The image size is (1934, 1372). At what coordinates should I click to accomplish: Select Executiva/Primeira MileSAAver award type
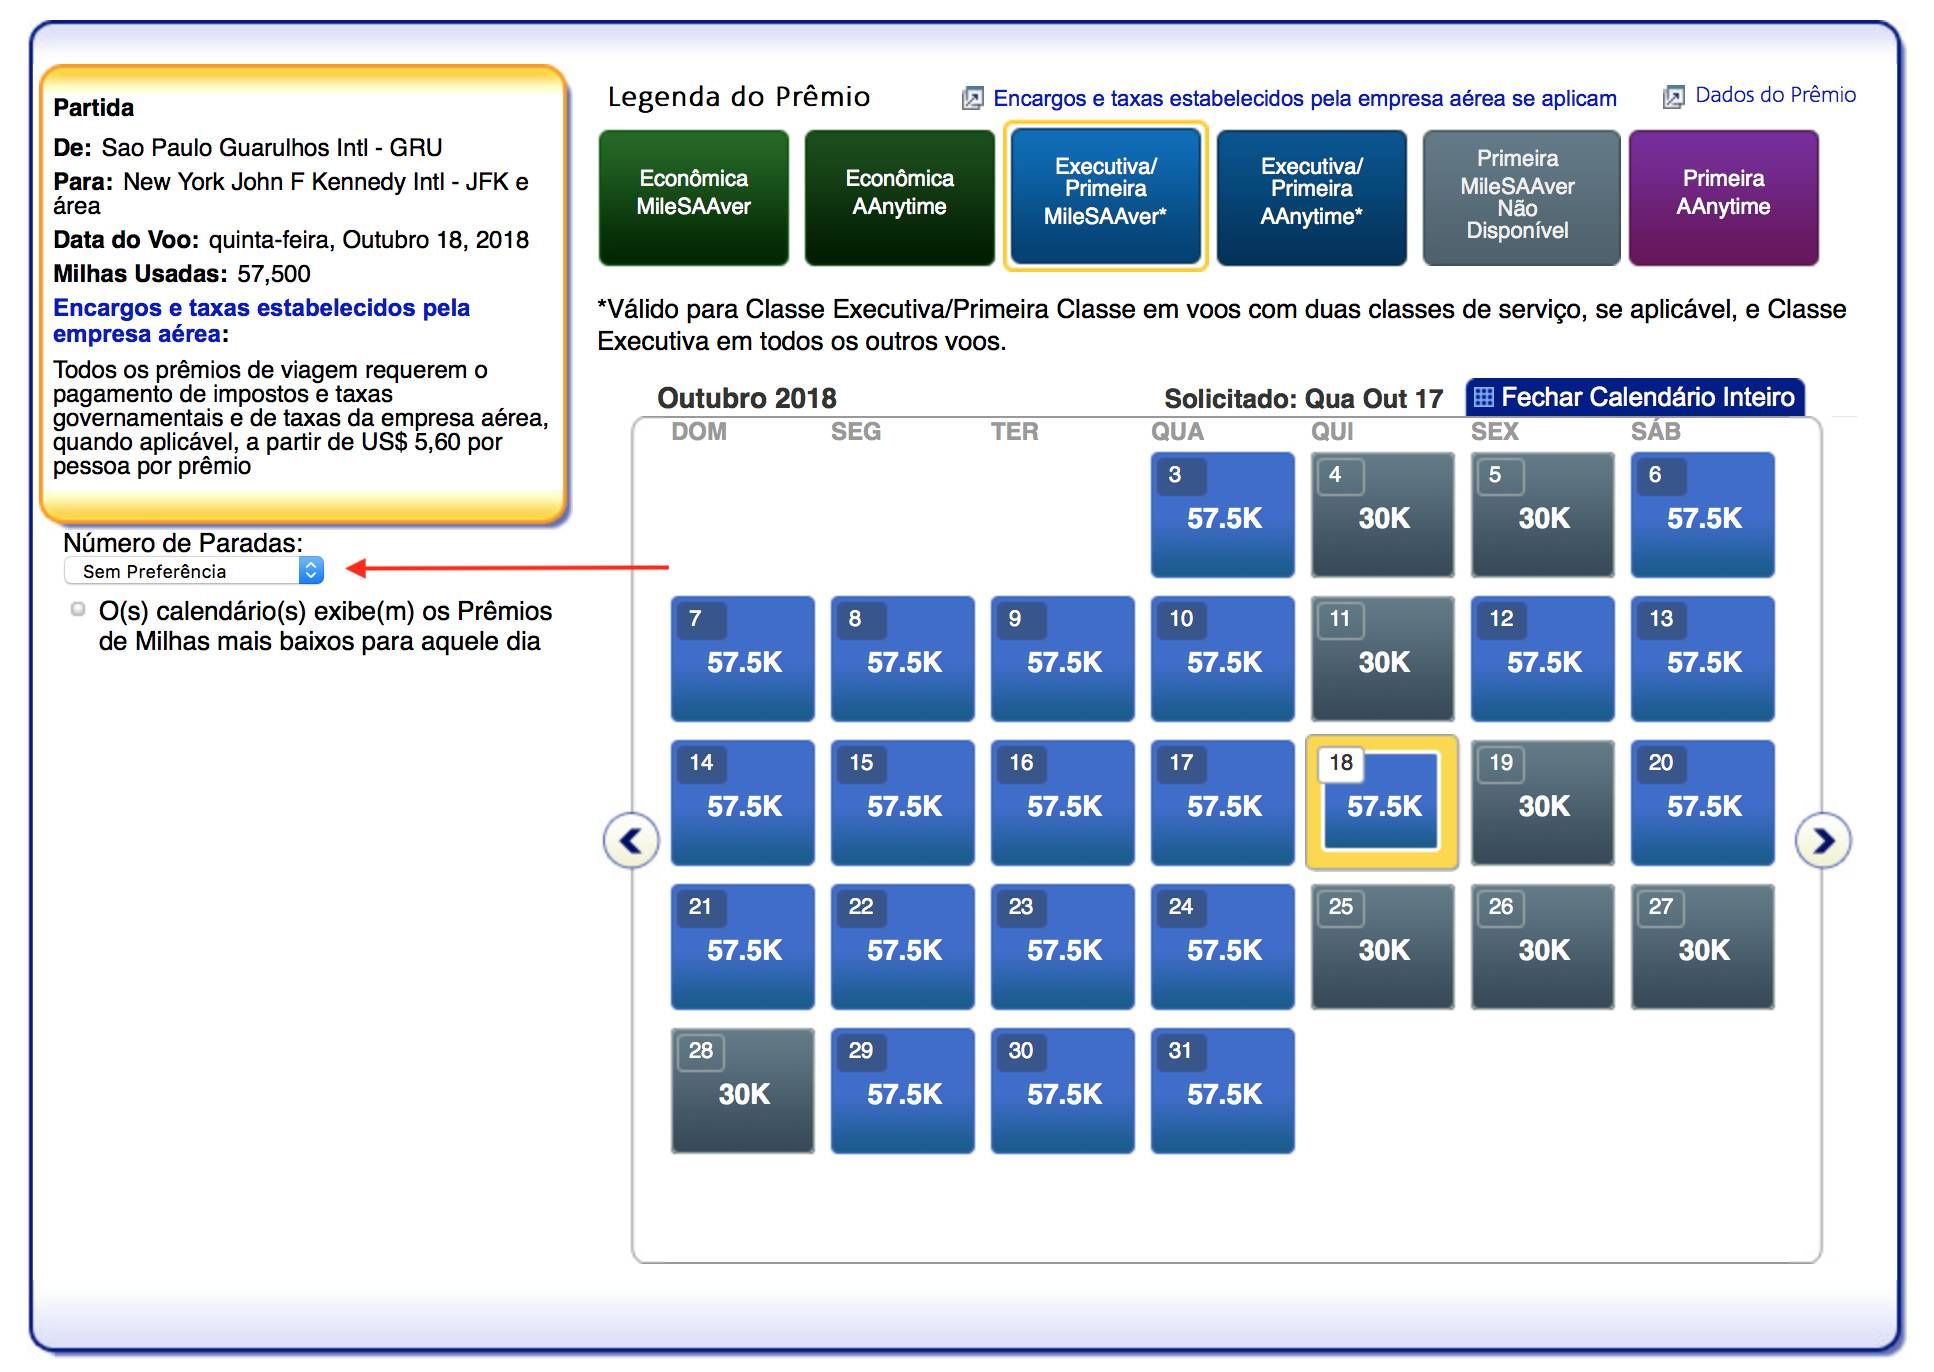coord(1106,196)
